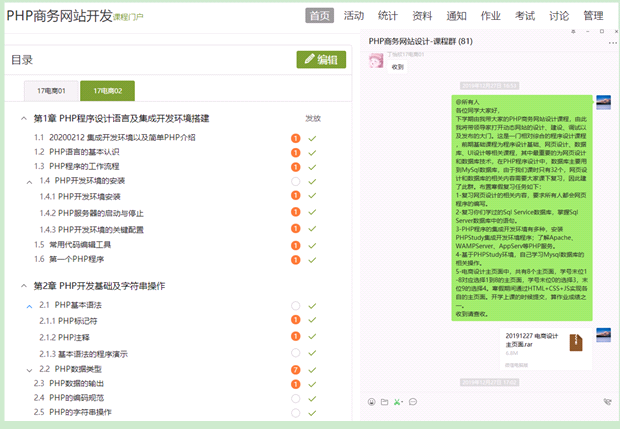The width and height of the screenshot is (620, 429).
Task: Open the 作业 navigation menu item
Action: [490, 16]
